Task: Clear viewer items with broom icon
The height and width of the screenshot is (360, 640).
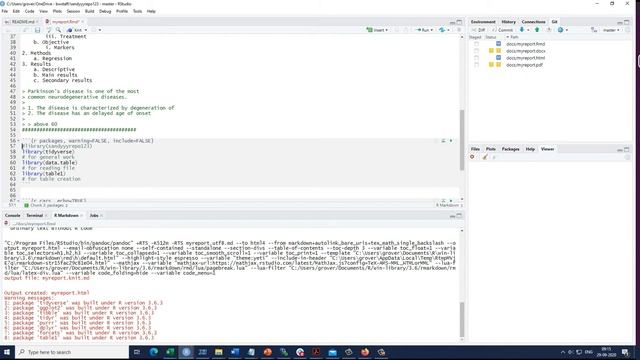Action: (x=485, y=157)
